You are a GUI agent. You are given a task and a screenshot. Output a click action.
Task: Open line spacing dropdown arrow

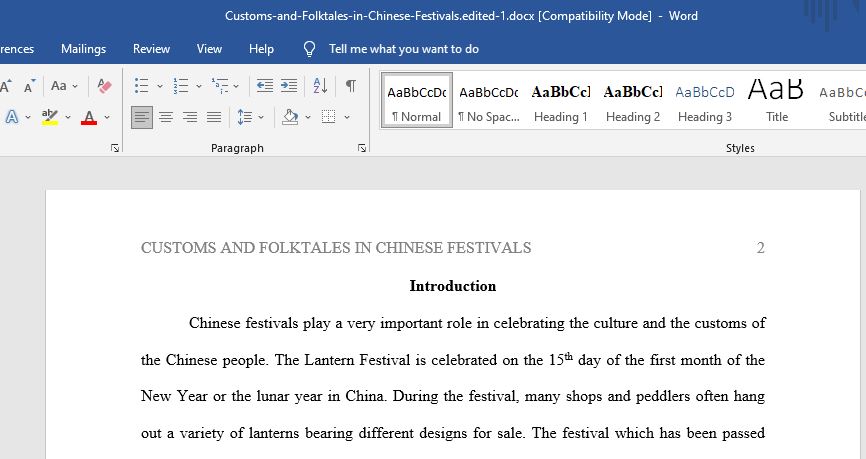[261, 117]
